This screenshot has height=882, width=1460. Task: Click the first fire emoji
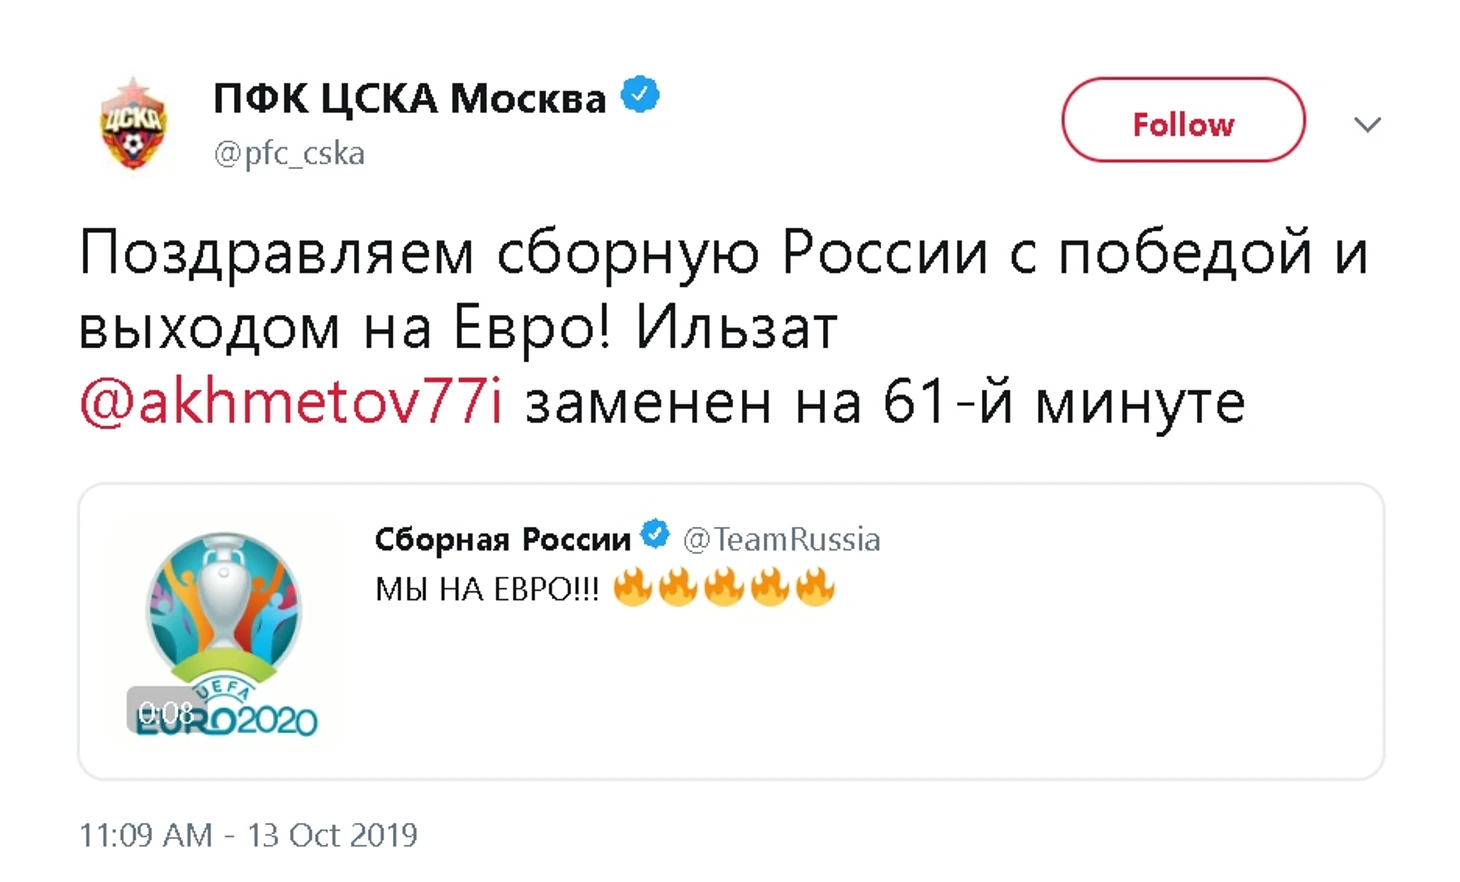pos(632,588)
